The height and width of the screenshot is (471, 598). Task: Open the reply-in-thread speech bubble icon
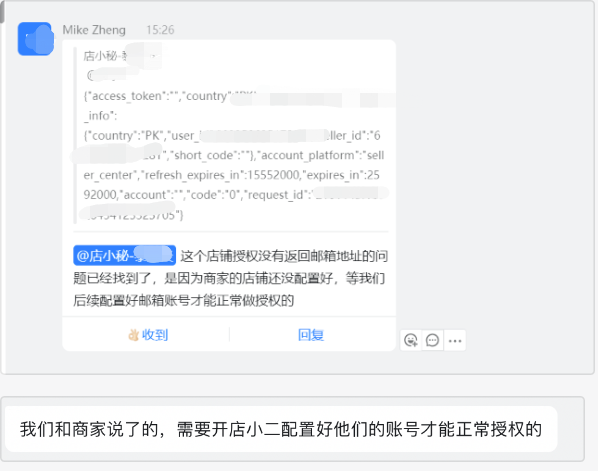[432, 340]
